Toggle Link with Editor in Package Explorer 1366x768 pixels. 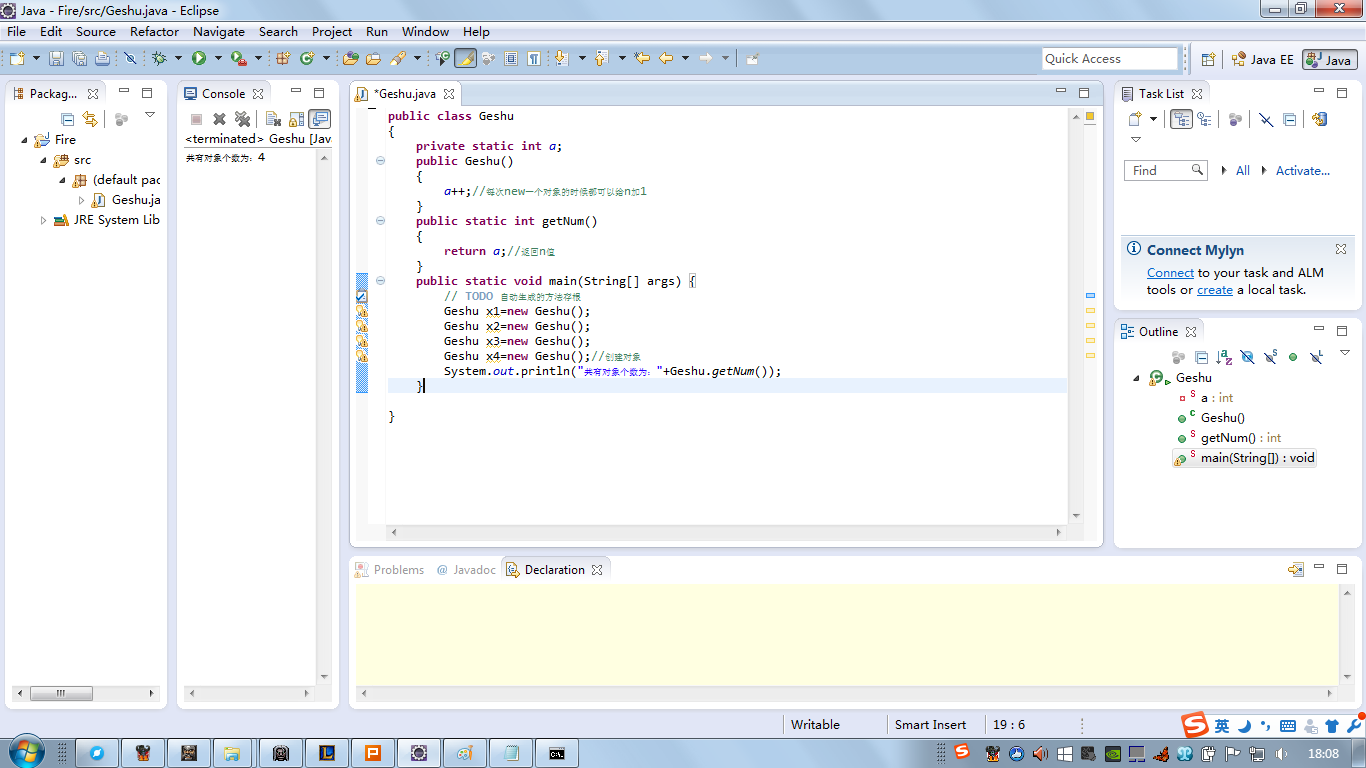(x=90, y=119)
